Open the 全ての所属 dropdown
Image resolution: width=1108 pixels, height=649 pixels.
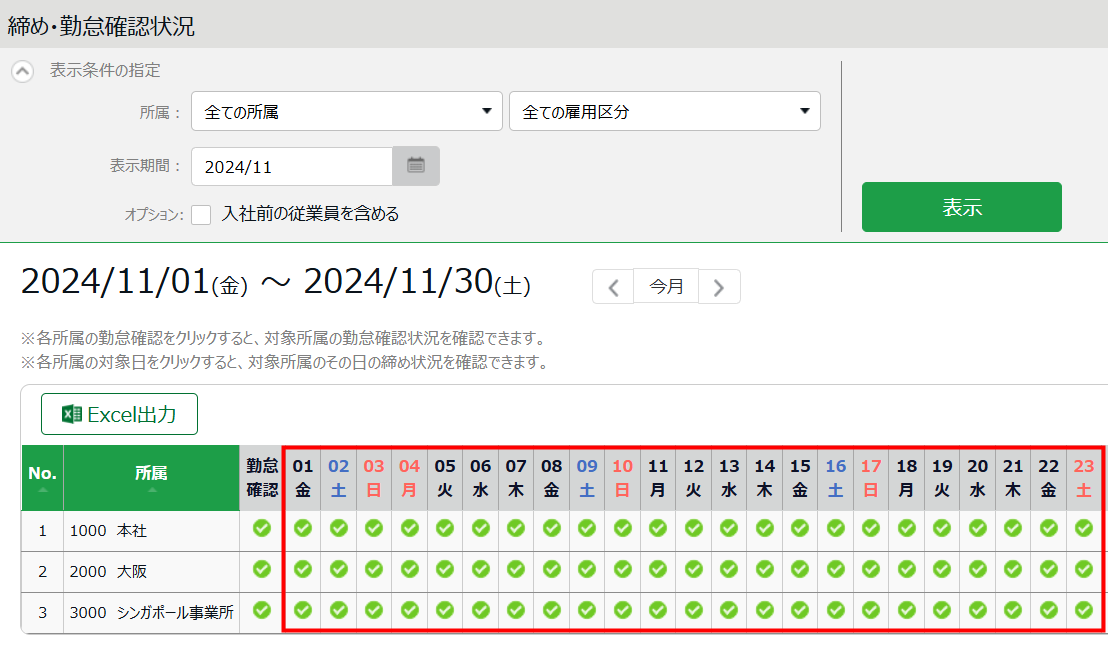click(x=346, y=112)
